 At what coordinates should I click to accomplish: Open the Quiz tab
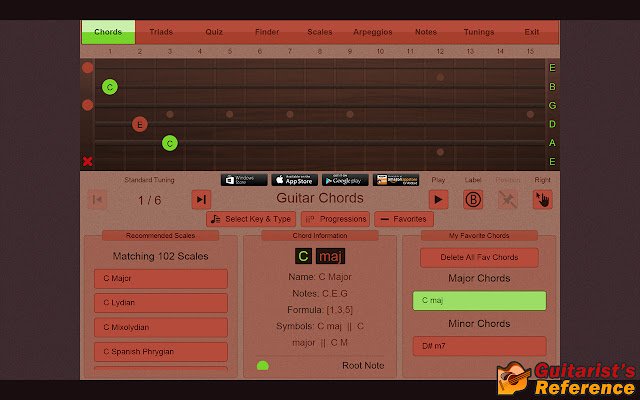[x=214, y=32]
